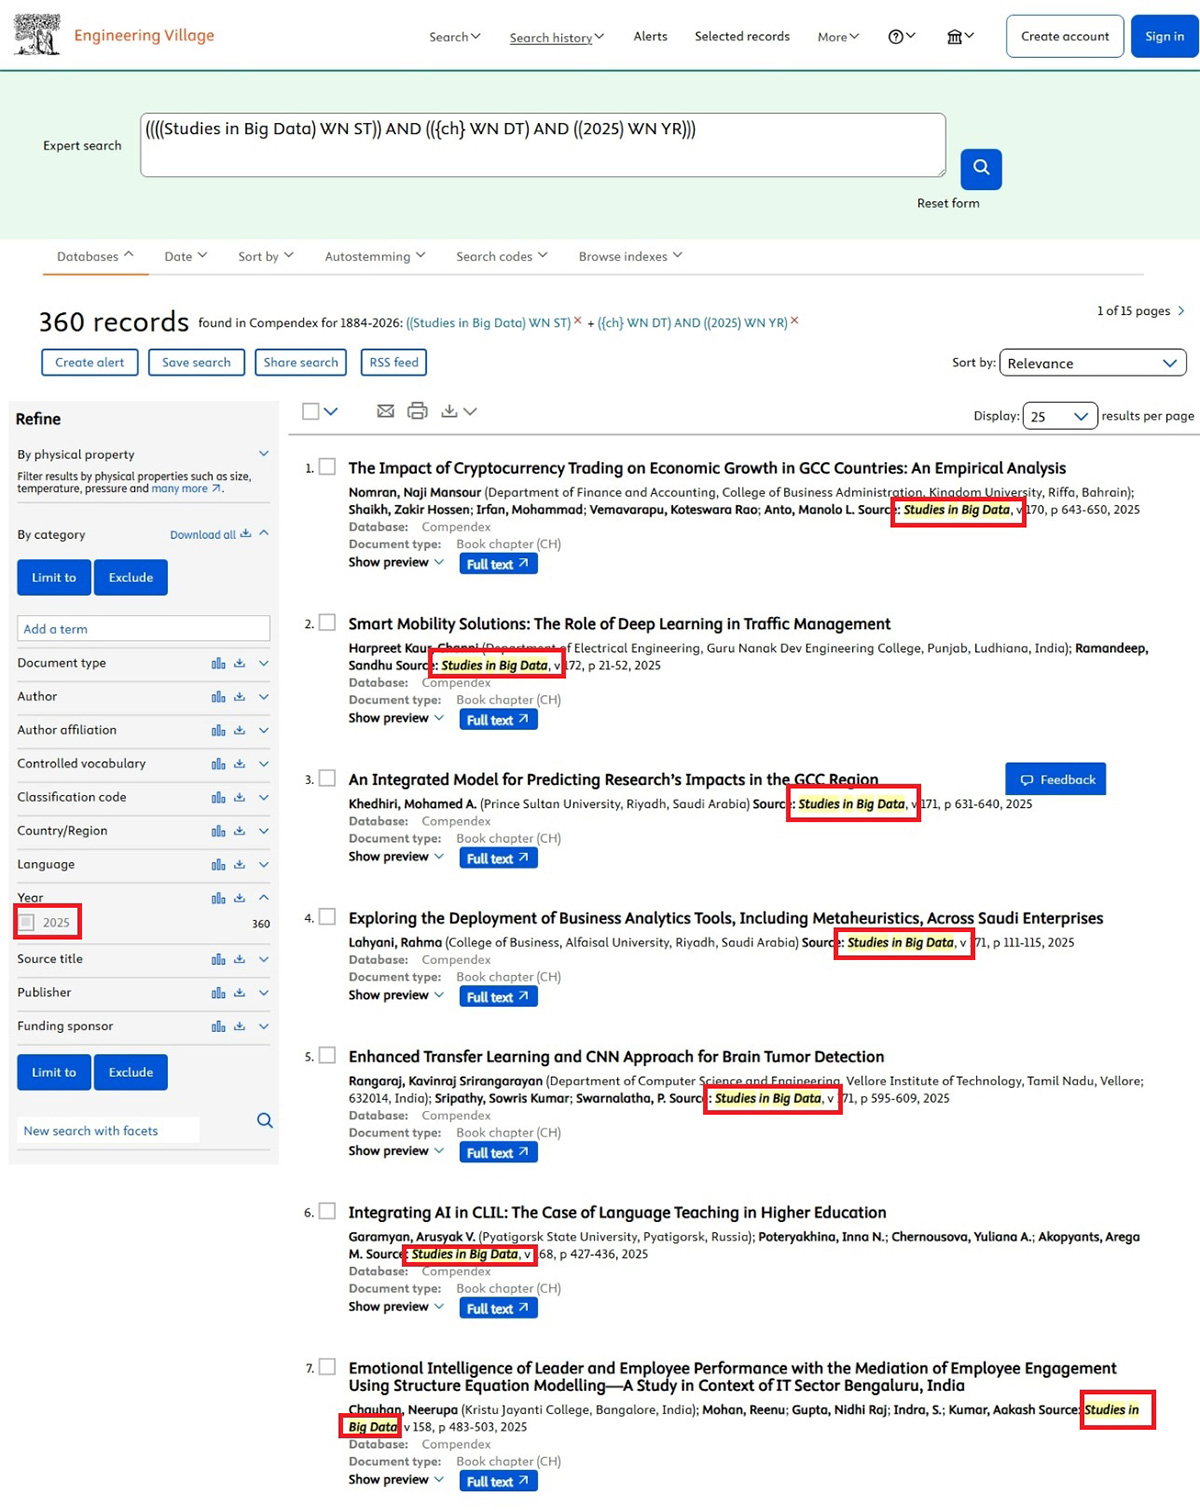Toggle the select-all records checkbox
Viewport: 1200px width, 1510px height.
coord(311,411)
